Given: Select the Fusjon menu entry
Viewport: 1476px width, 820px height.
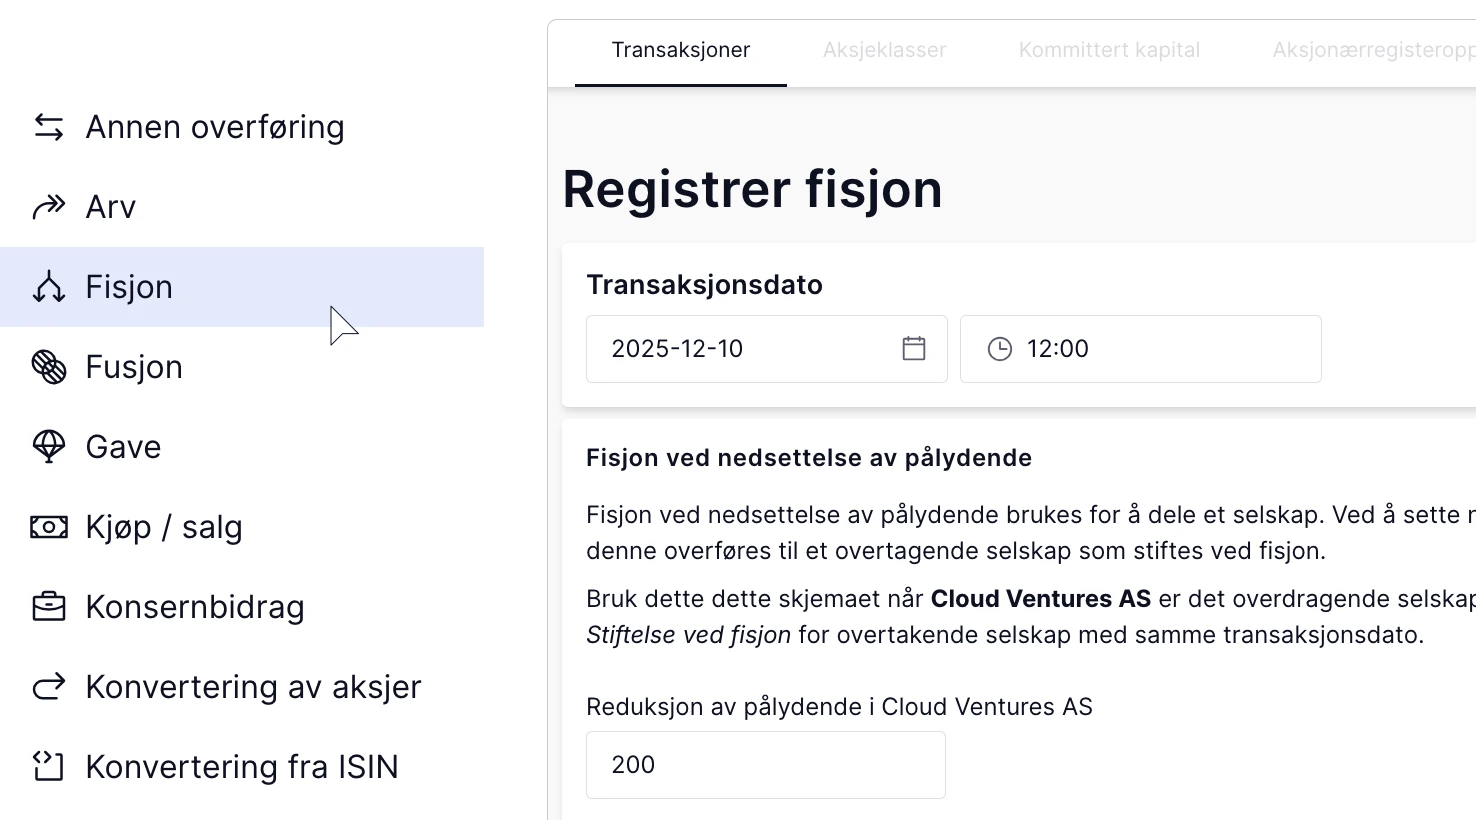Looking at the screenshot, I should (134, 367).
